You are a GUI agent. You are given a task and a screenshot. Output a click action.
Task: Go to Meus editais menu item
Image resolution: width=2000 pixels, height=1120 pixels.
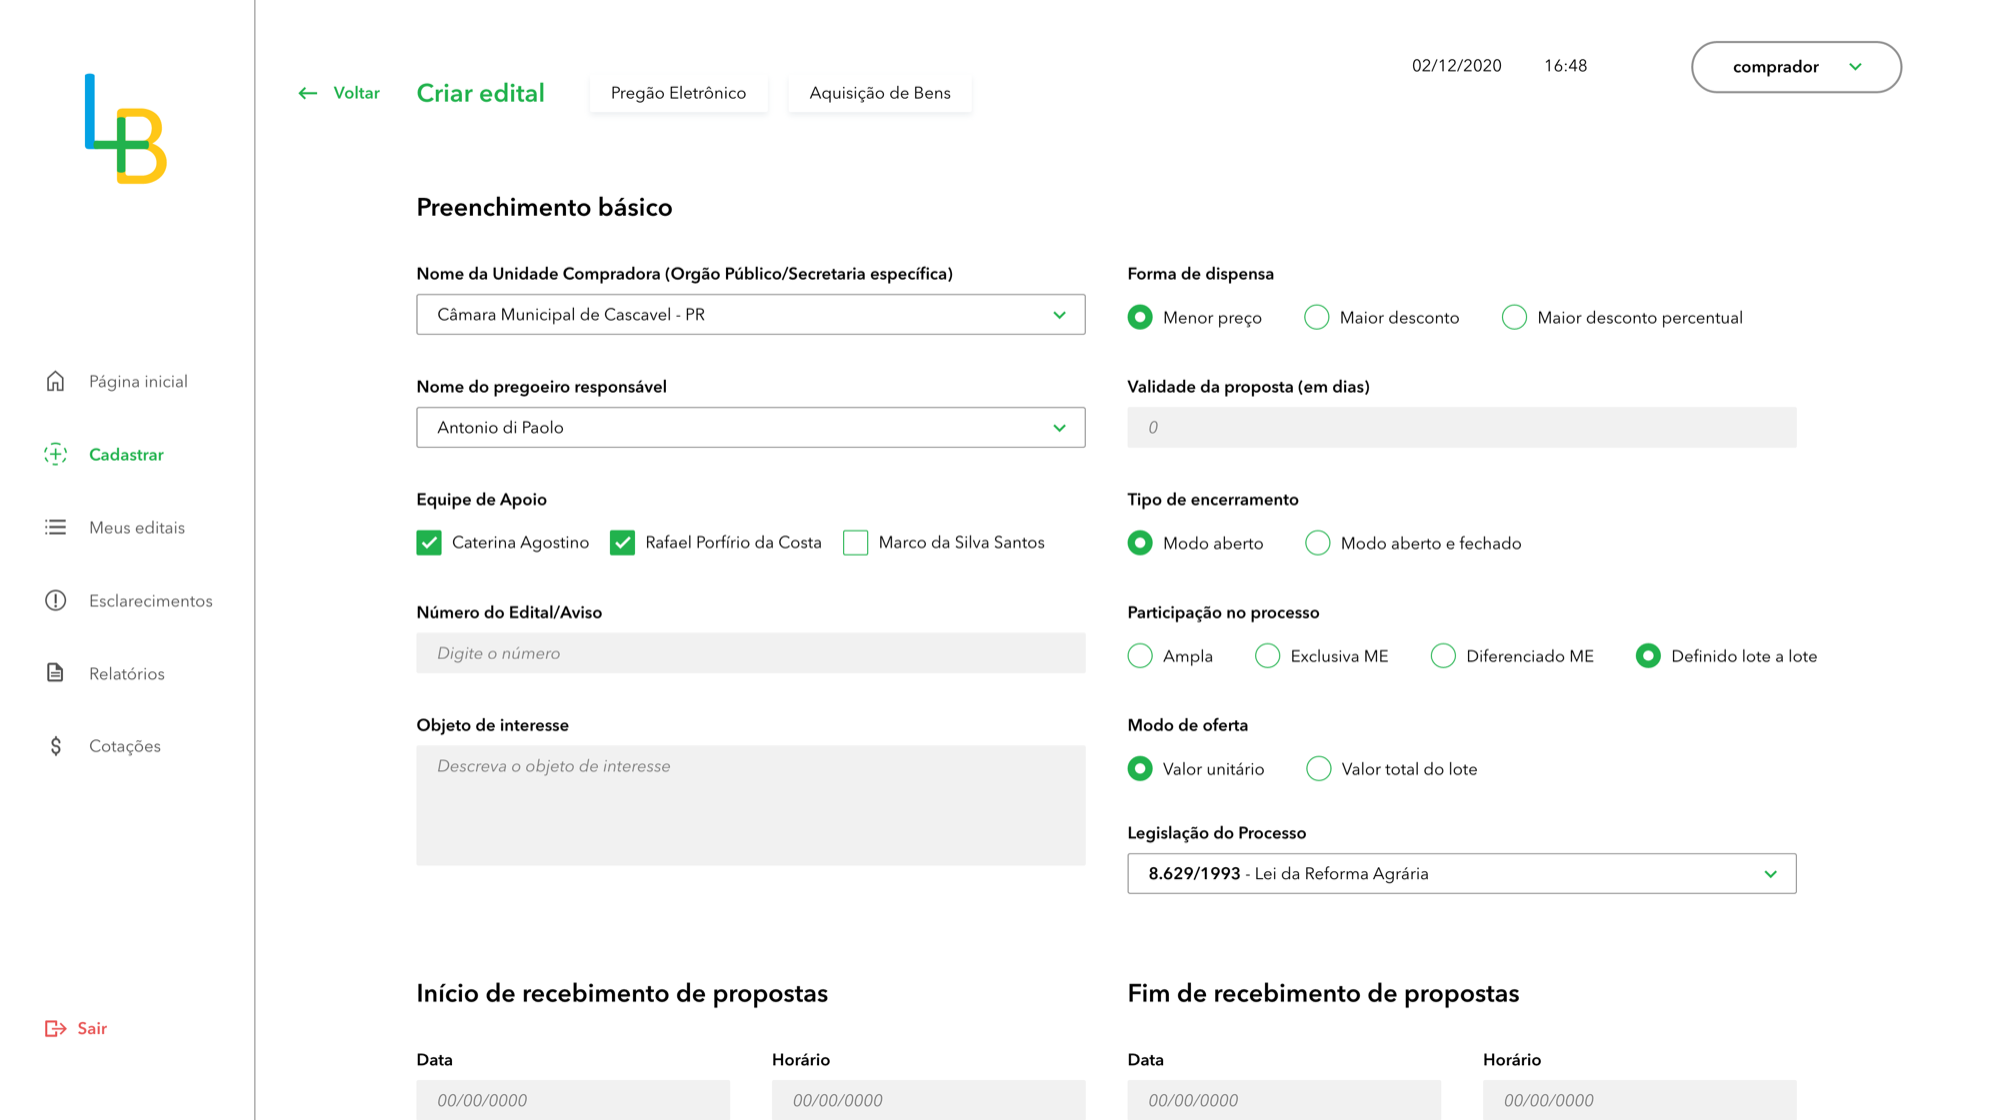[137, 527]
